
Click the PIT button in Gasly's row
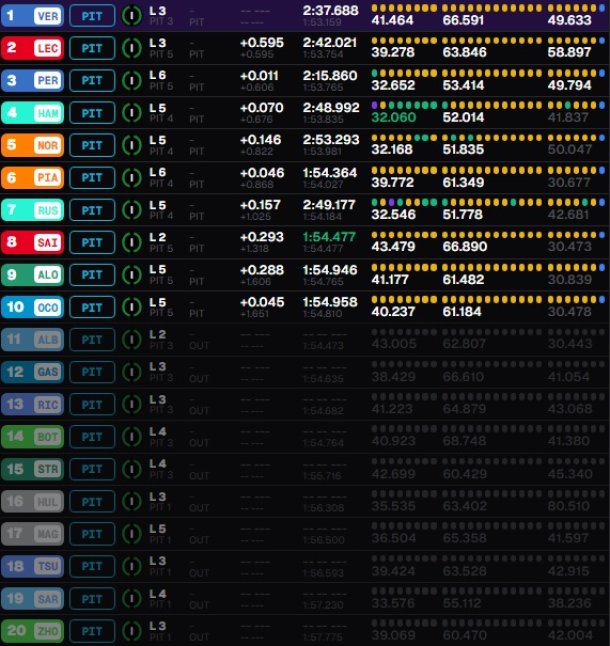[92, 371]
